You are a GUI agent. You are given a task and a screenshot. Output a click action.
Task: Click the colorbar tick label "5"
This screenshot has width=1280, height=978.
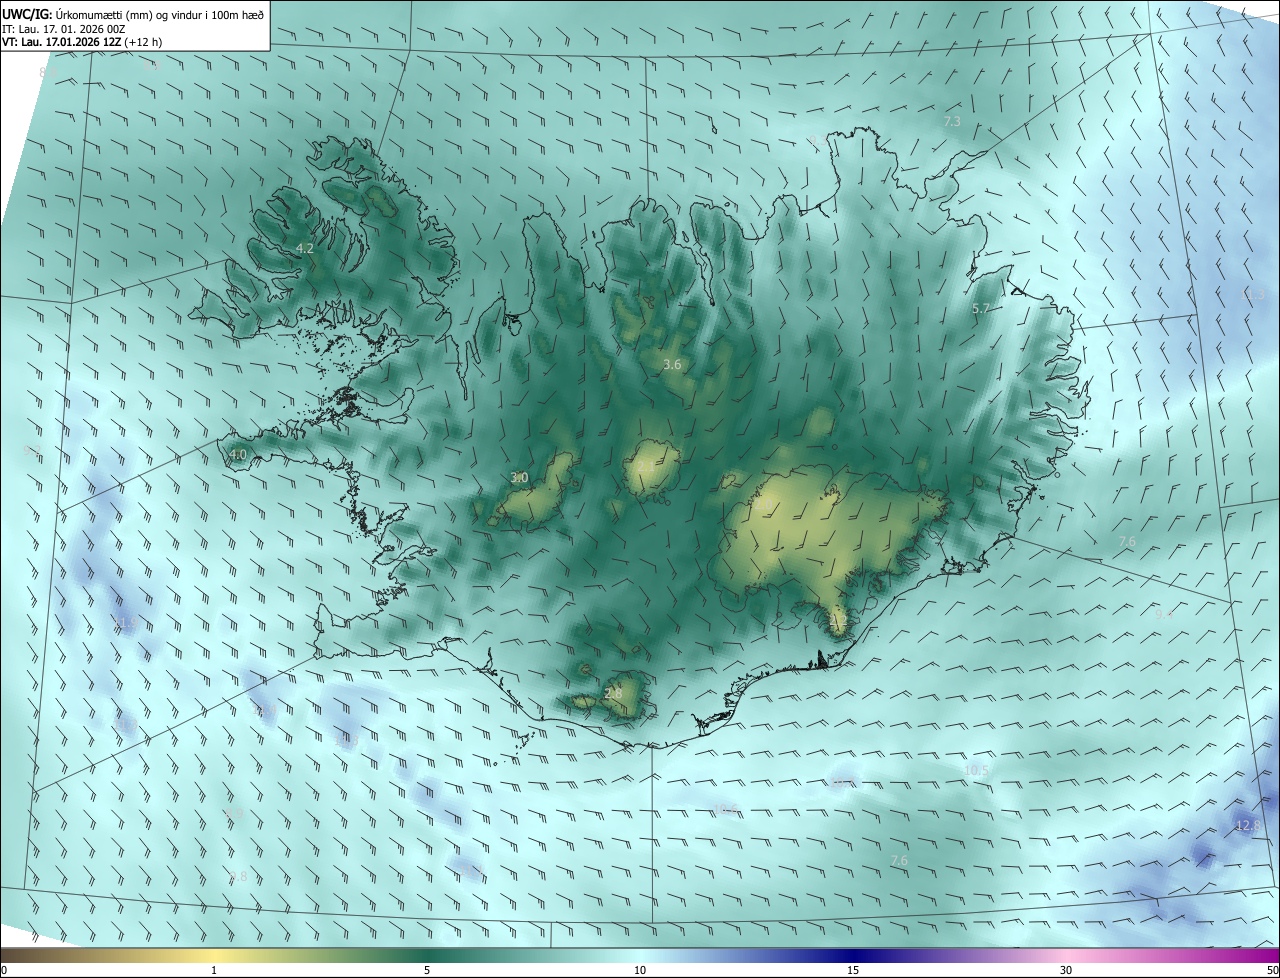pos(427,971)
